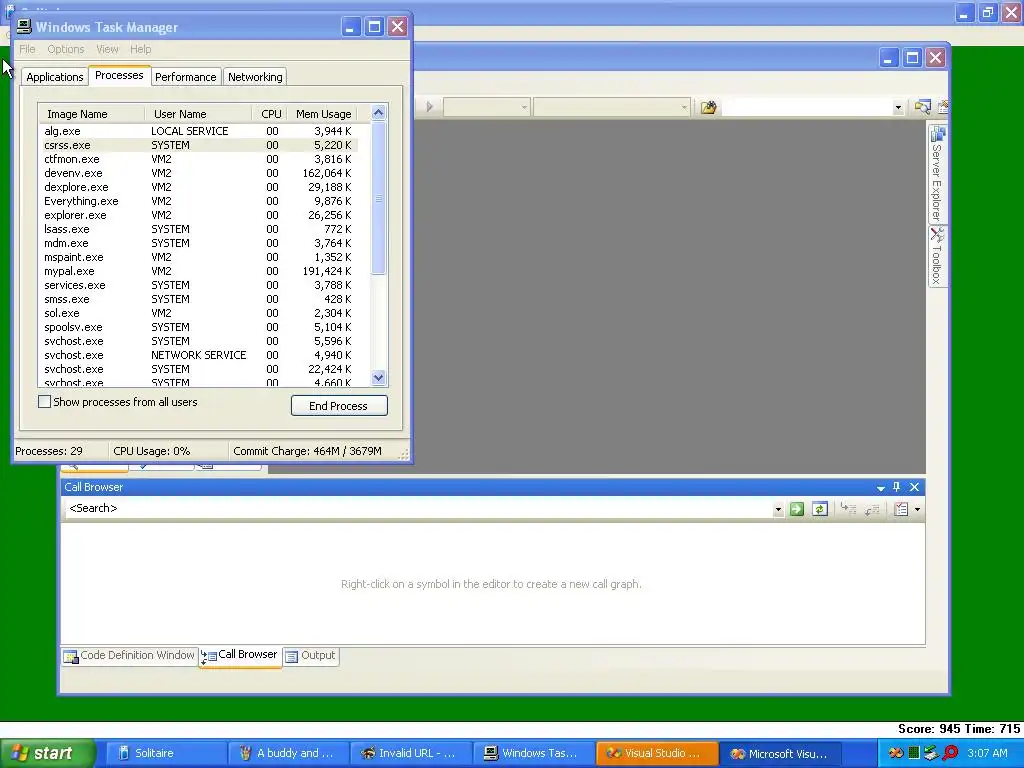This screenshot has width=1024, height=768.
Task: Click the show calls-from graph icon in Call Browser
Action: (872, 509)
